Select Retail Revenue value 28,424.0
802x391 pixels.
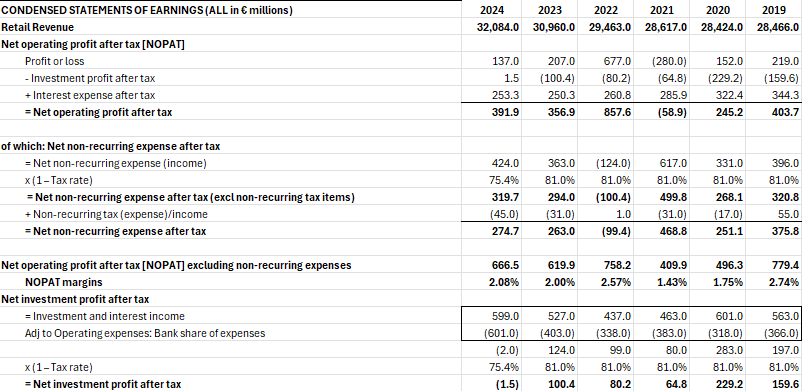(722, 27)
